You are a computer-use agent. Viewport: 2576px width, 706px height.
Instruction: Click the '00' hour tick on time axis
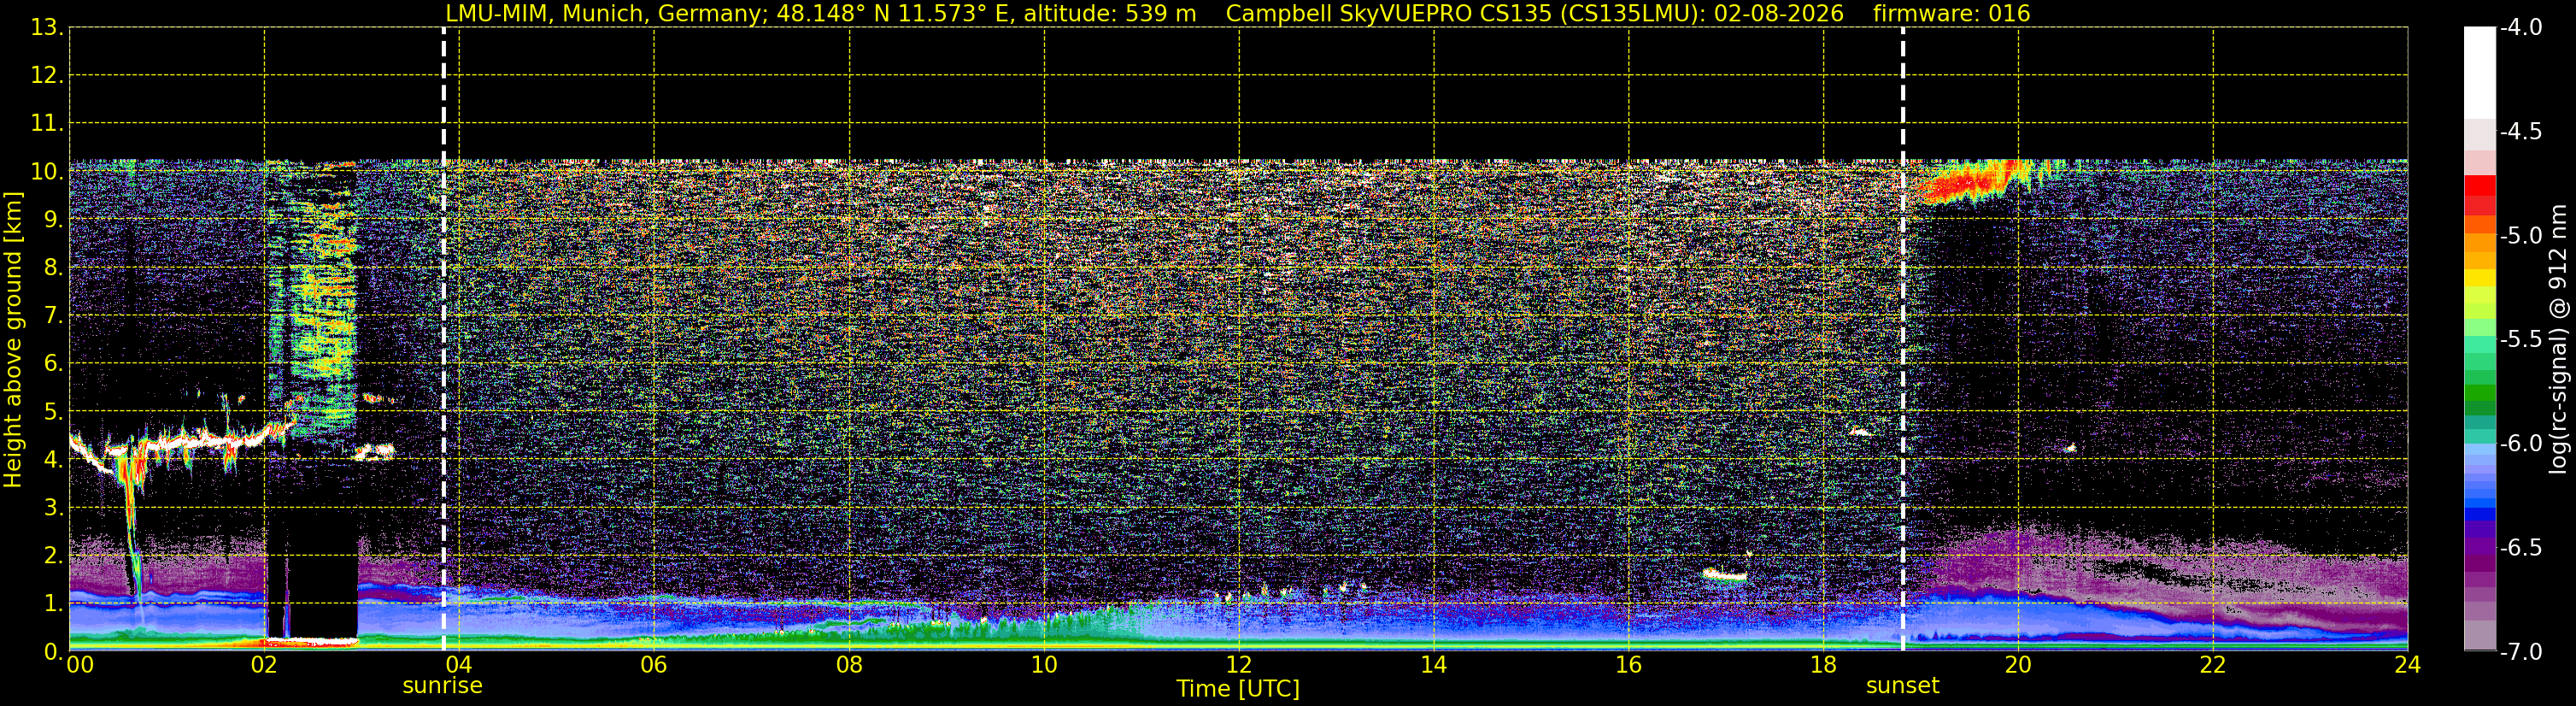[x=80, y=665]
